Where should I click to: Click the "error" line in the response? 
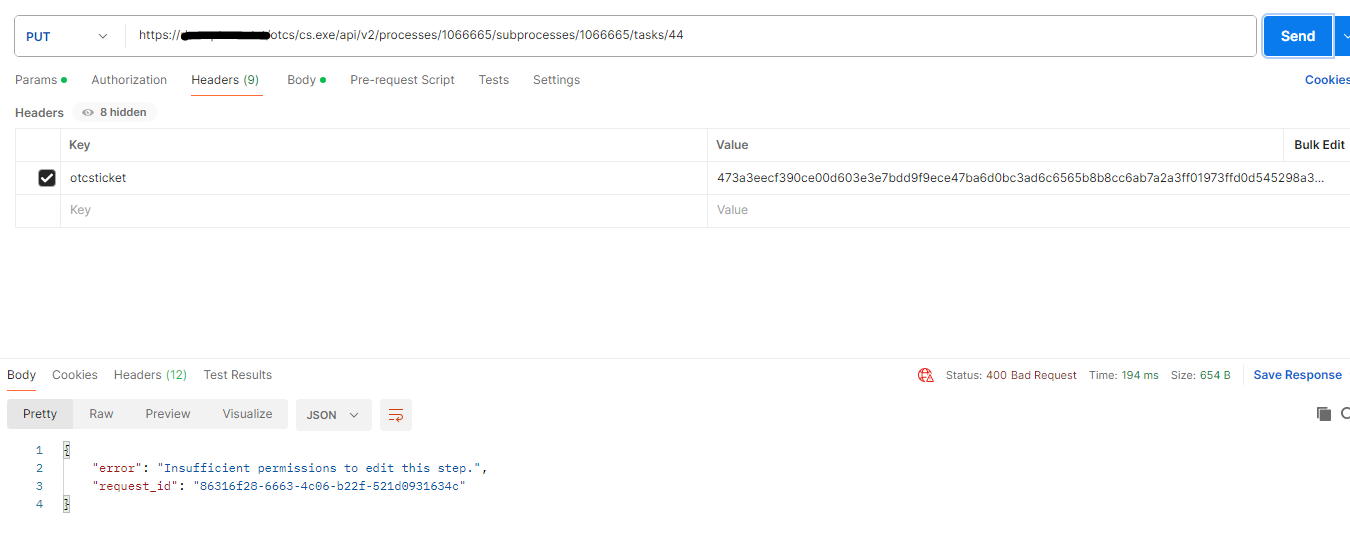[290, 468]
